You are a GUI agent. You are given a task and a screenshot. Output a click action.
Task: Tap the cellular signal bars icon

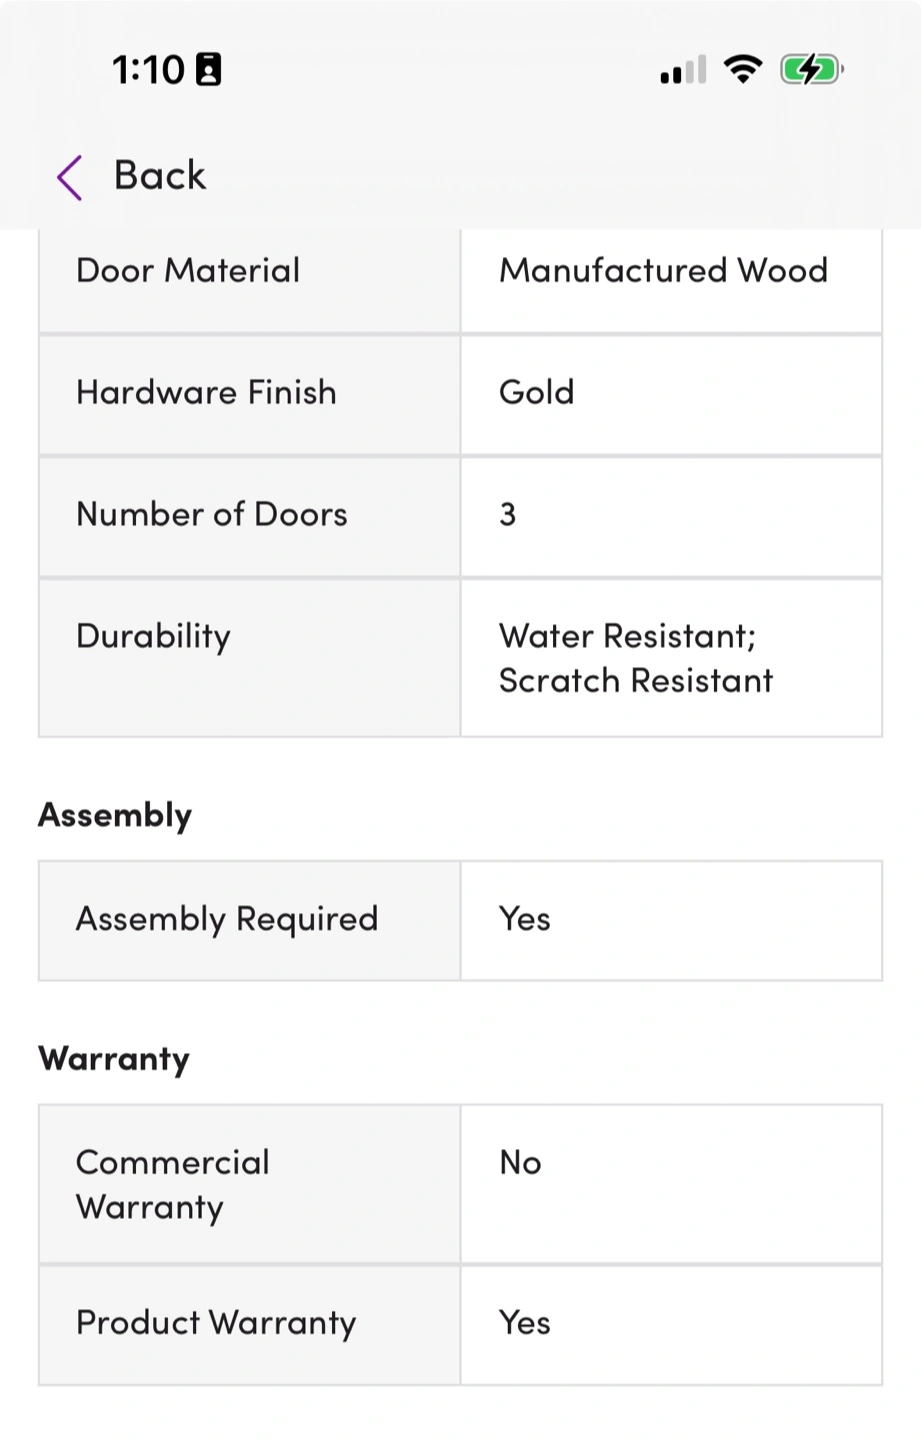(683, 70)
